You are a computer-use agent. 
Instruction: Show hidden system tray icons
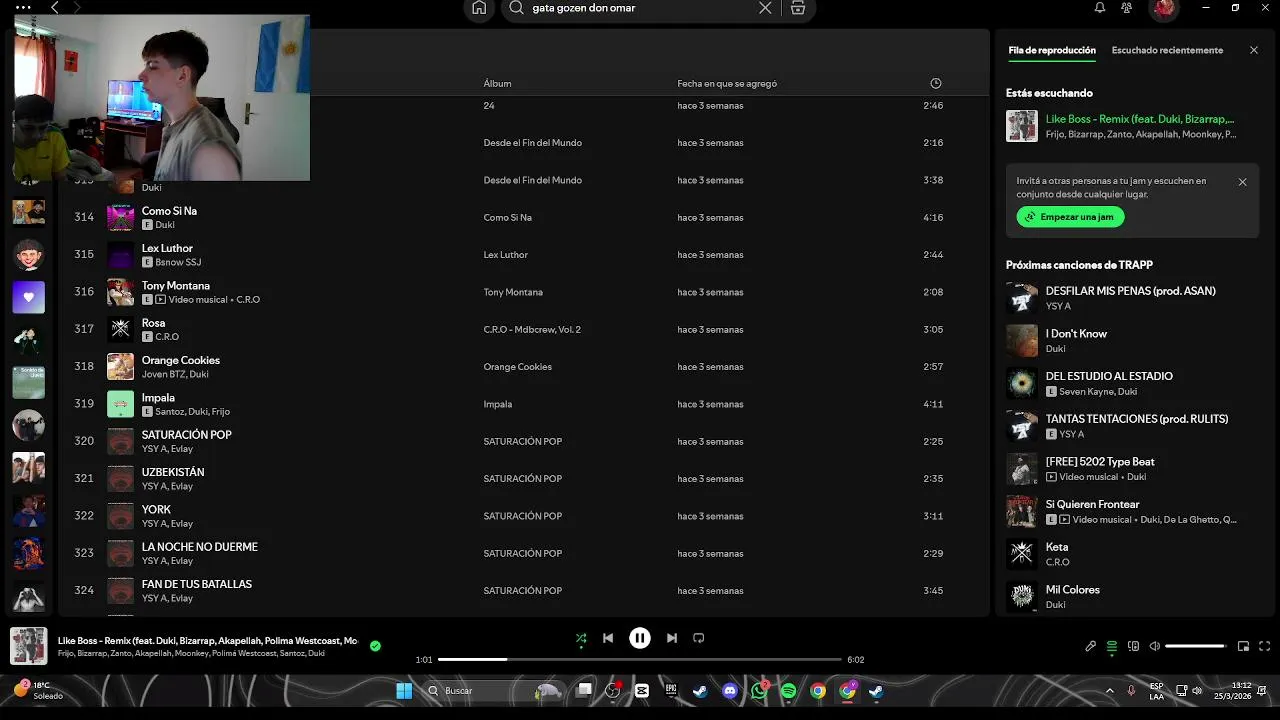coord(1109,691)
